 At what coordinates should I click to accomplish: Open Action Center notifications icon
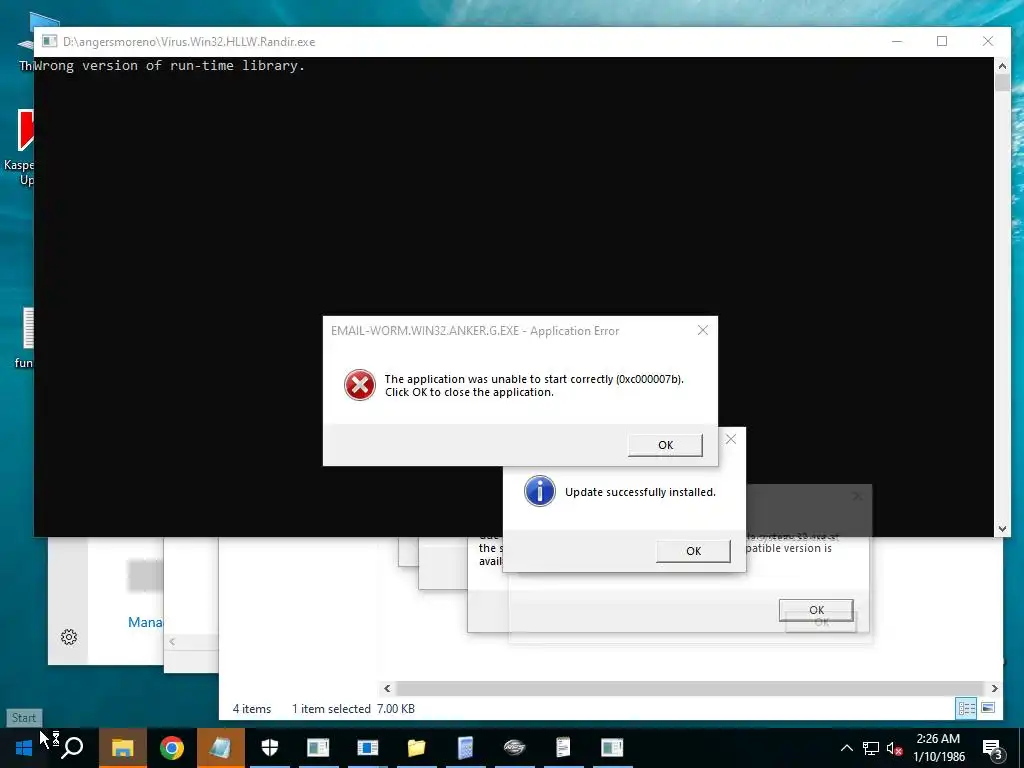(992, 749)
